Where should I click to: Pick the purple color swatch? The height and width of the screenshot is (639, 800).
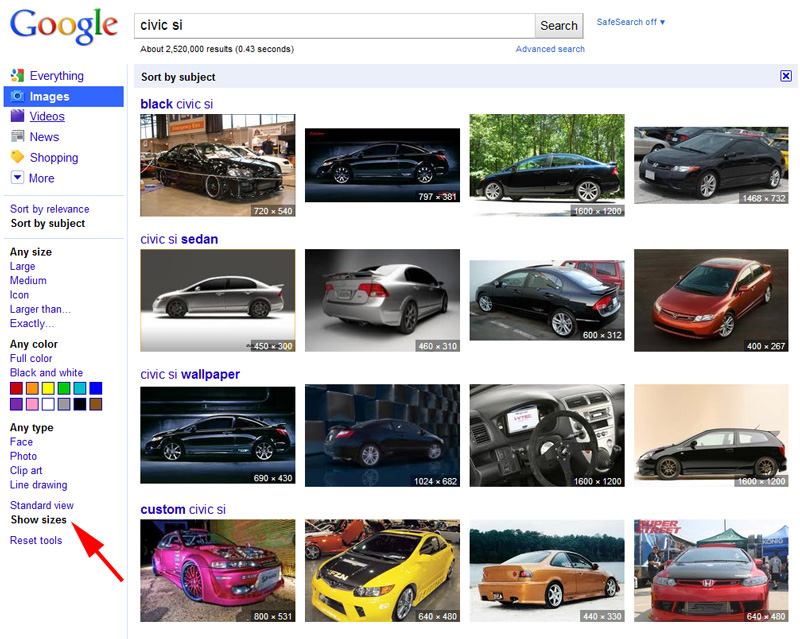16,404
